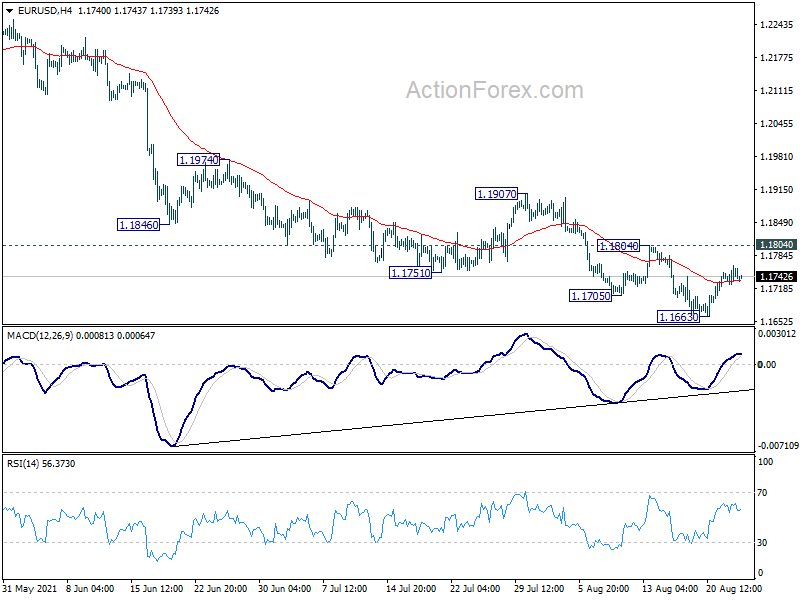
Task: Click the 1.17050 price label
Action: (590, 296)
